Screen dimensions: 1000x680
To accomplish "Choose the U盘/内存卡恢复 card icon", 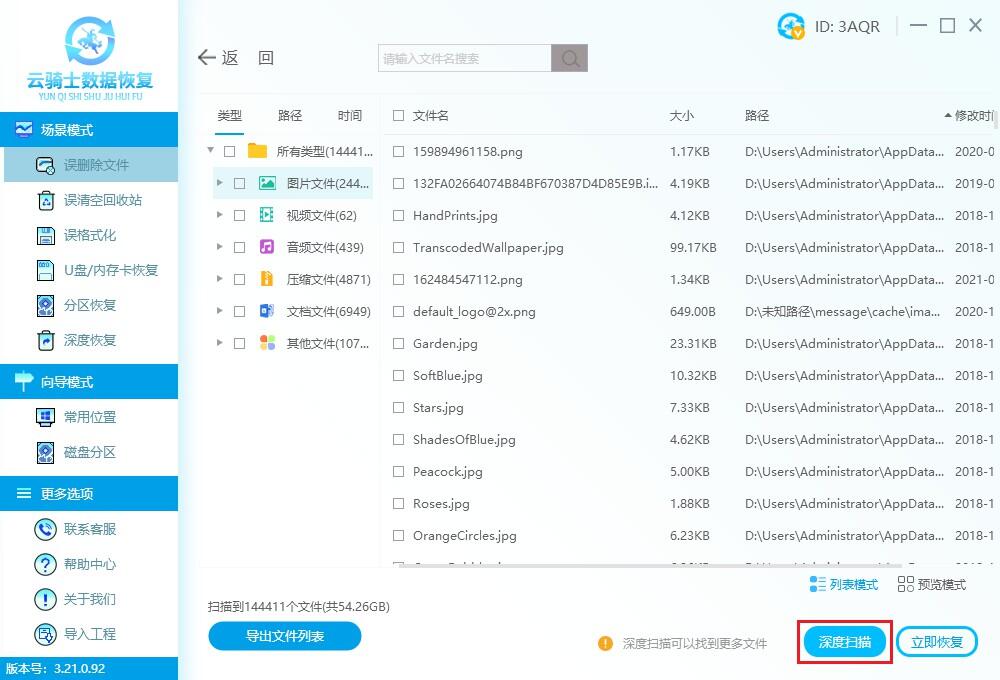I will click(45, 270).
